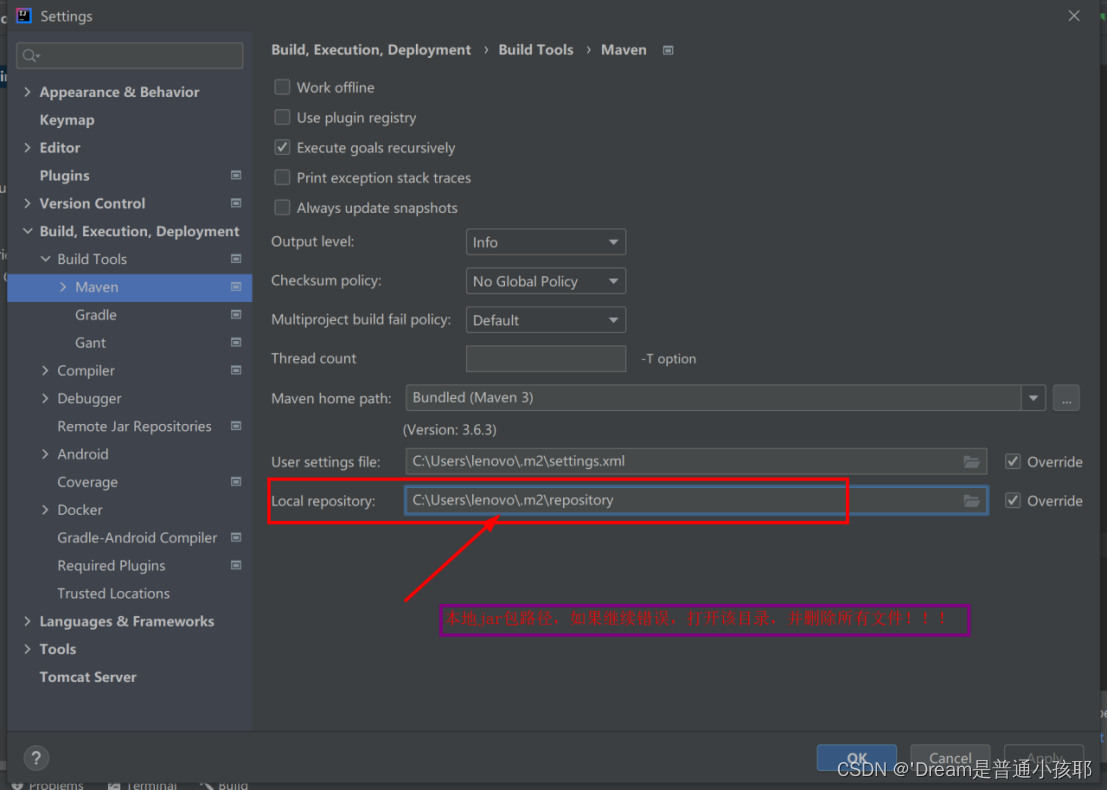Click the project-level icon beside Required Plugins
This screenshot has width=1108, height=790.
(x=236, y=565)
